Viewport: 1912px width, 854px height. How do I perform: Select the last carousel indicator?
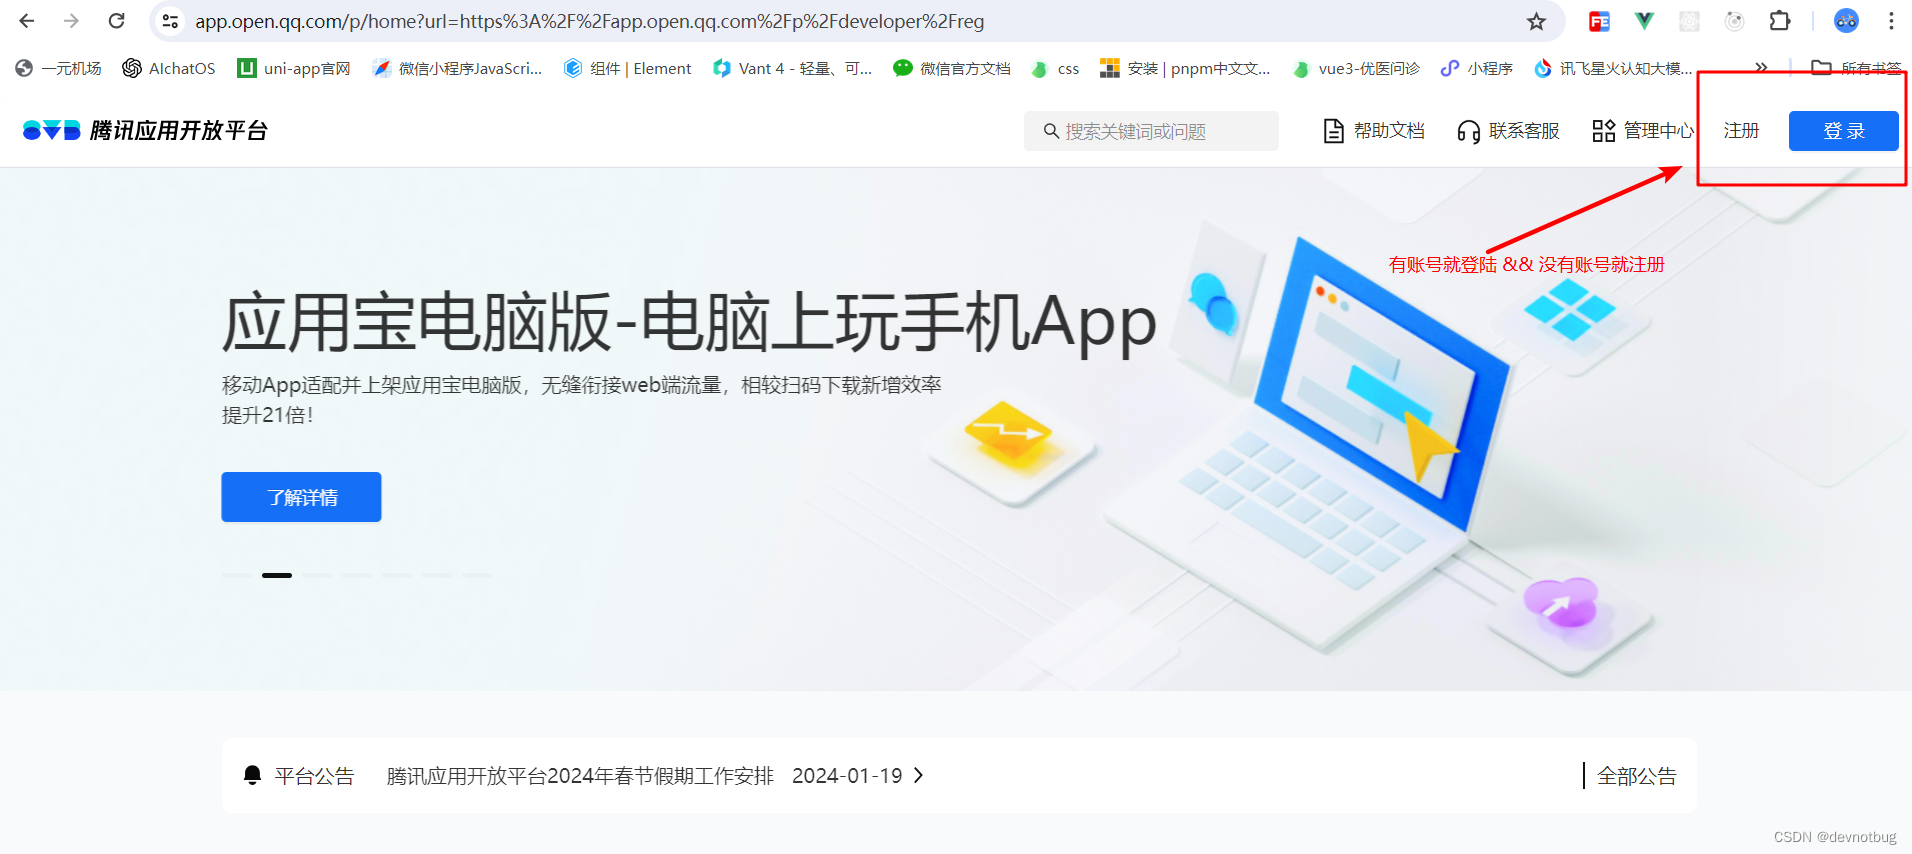(477, 575)
